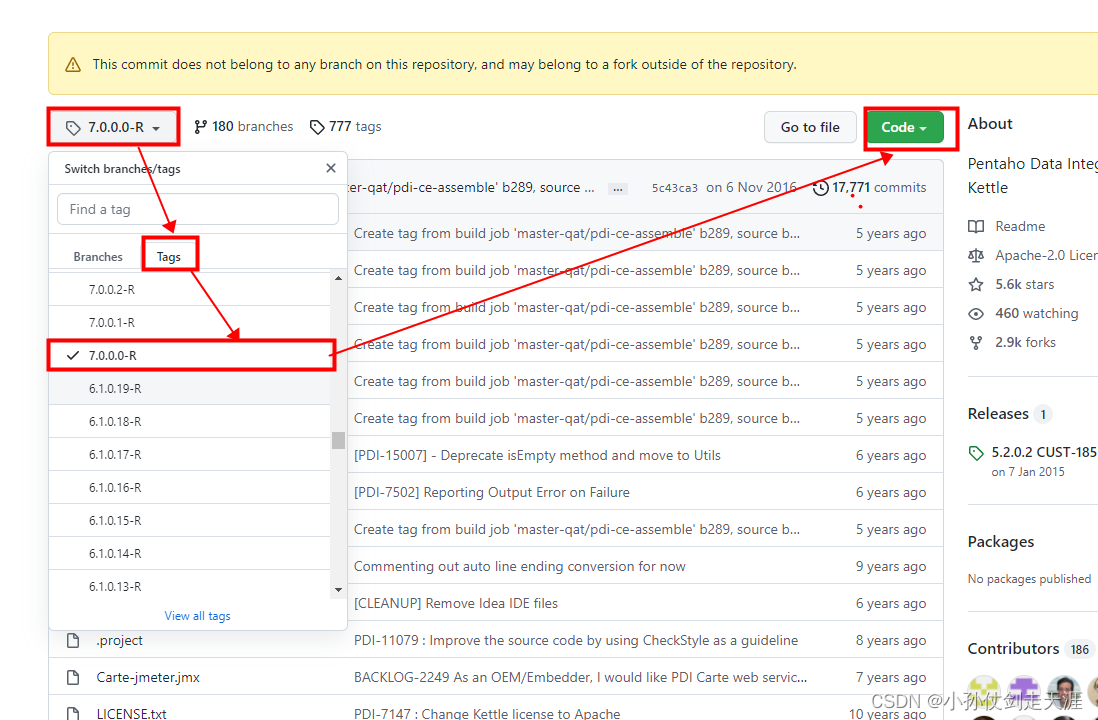Open commit hash 5c43ca3
The width and height of the screenshot is (1098, 720).
[675, 188]
